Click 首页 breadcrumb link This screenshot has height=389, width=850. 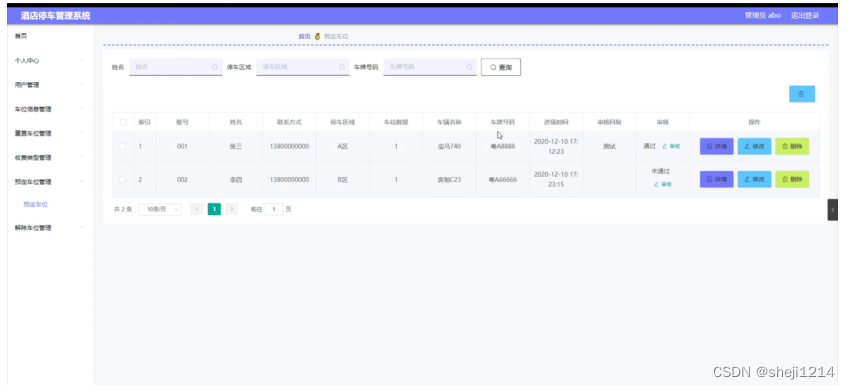click(304, 36)
